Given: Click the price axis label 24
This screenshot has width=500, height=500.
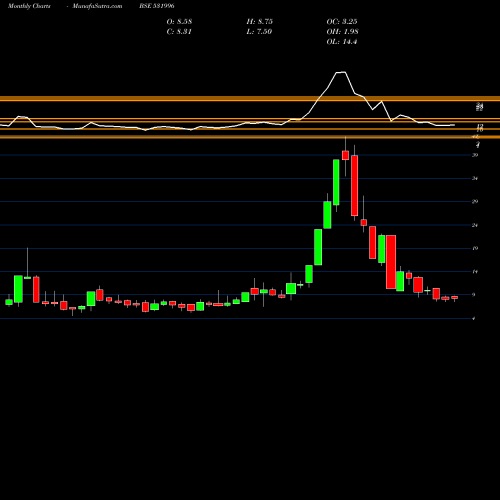Looking at the screenshot, I should point(475,225).
